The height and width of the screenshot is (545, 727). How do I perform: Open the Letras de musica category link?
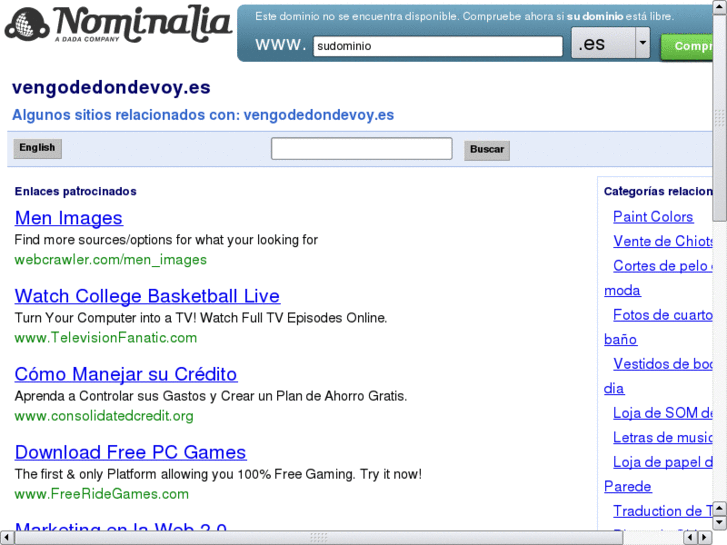coord(663,437)
